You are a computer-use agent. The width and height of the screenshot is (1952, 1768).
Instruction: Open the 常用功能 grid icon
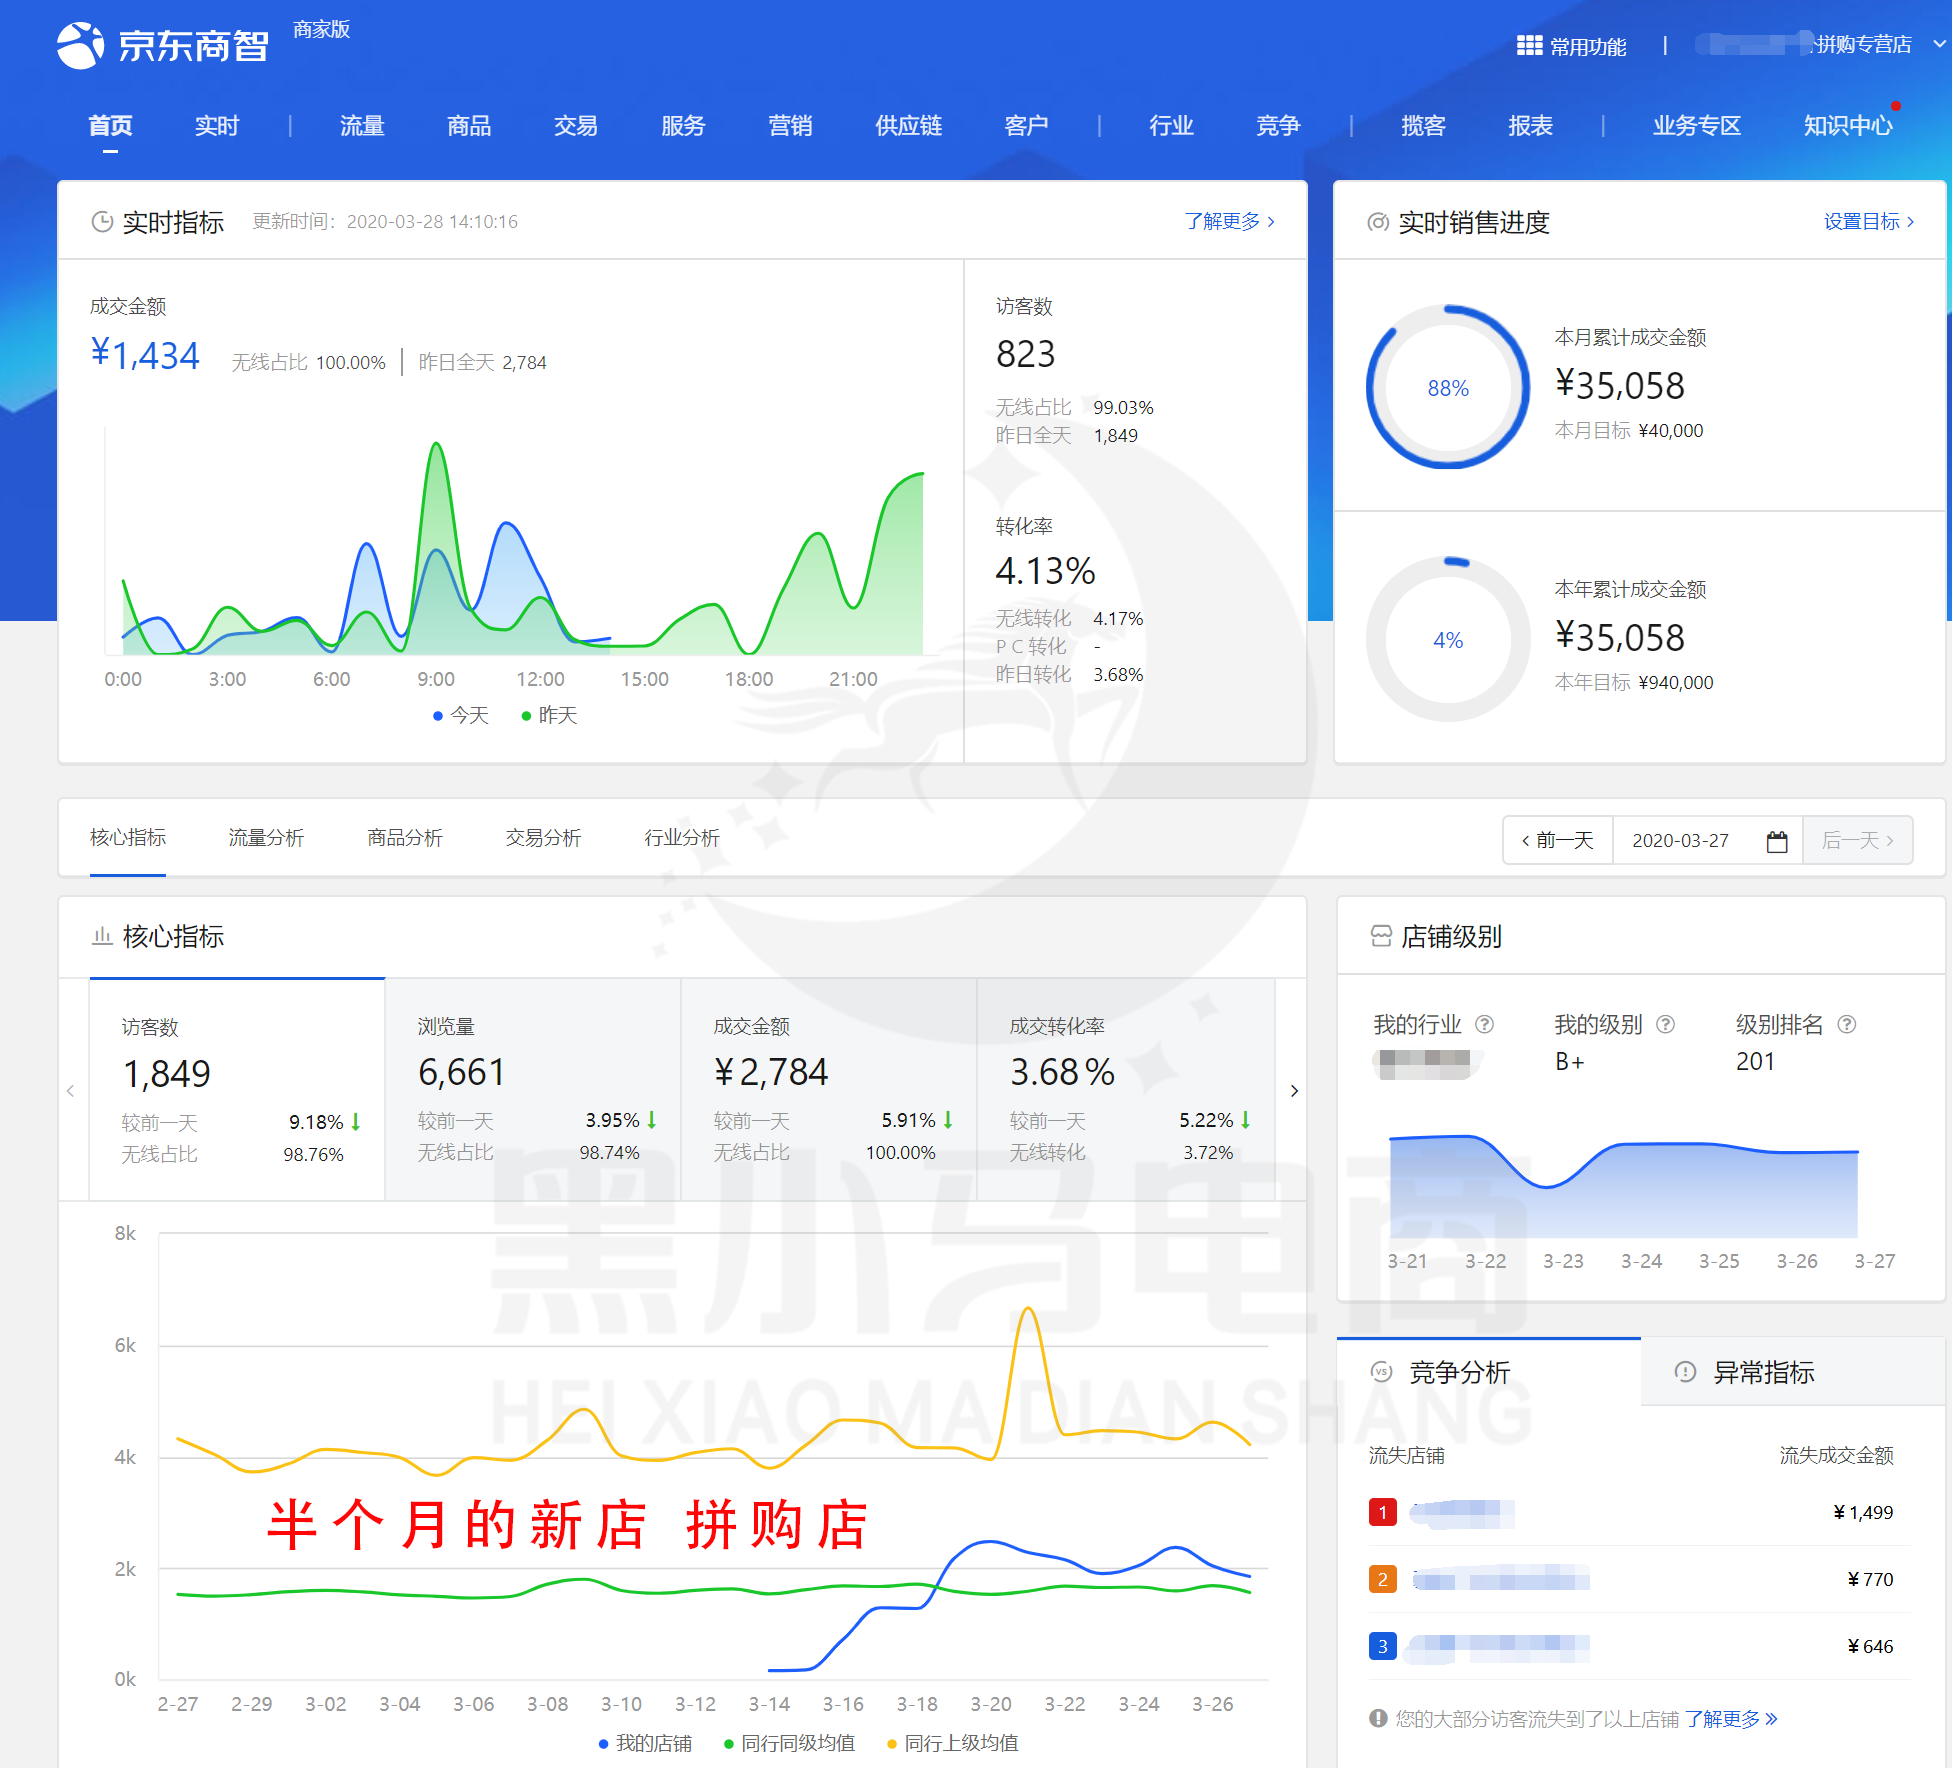point(1528,45)
